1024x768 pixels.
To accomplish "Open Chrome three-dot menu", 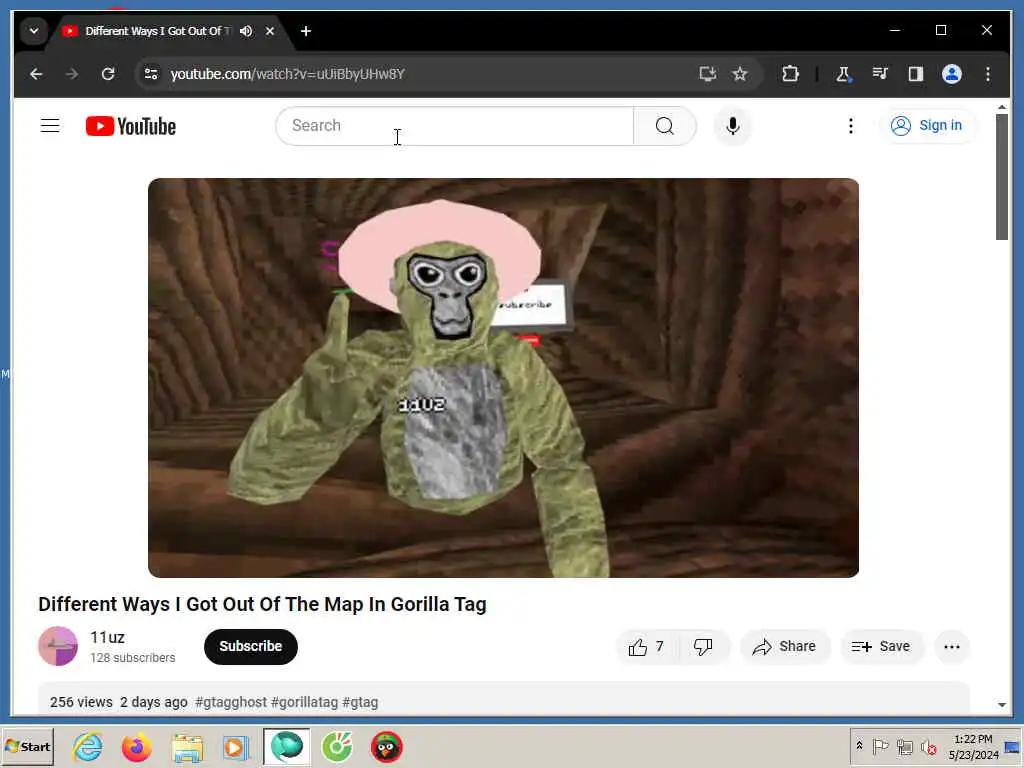I will pyautogui.click(x=988, y=74).
